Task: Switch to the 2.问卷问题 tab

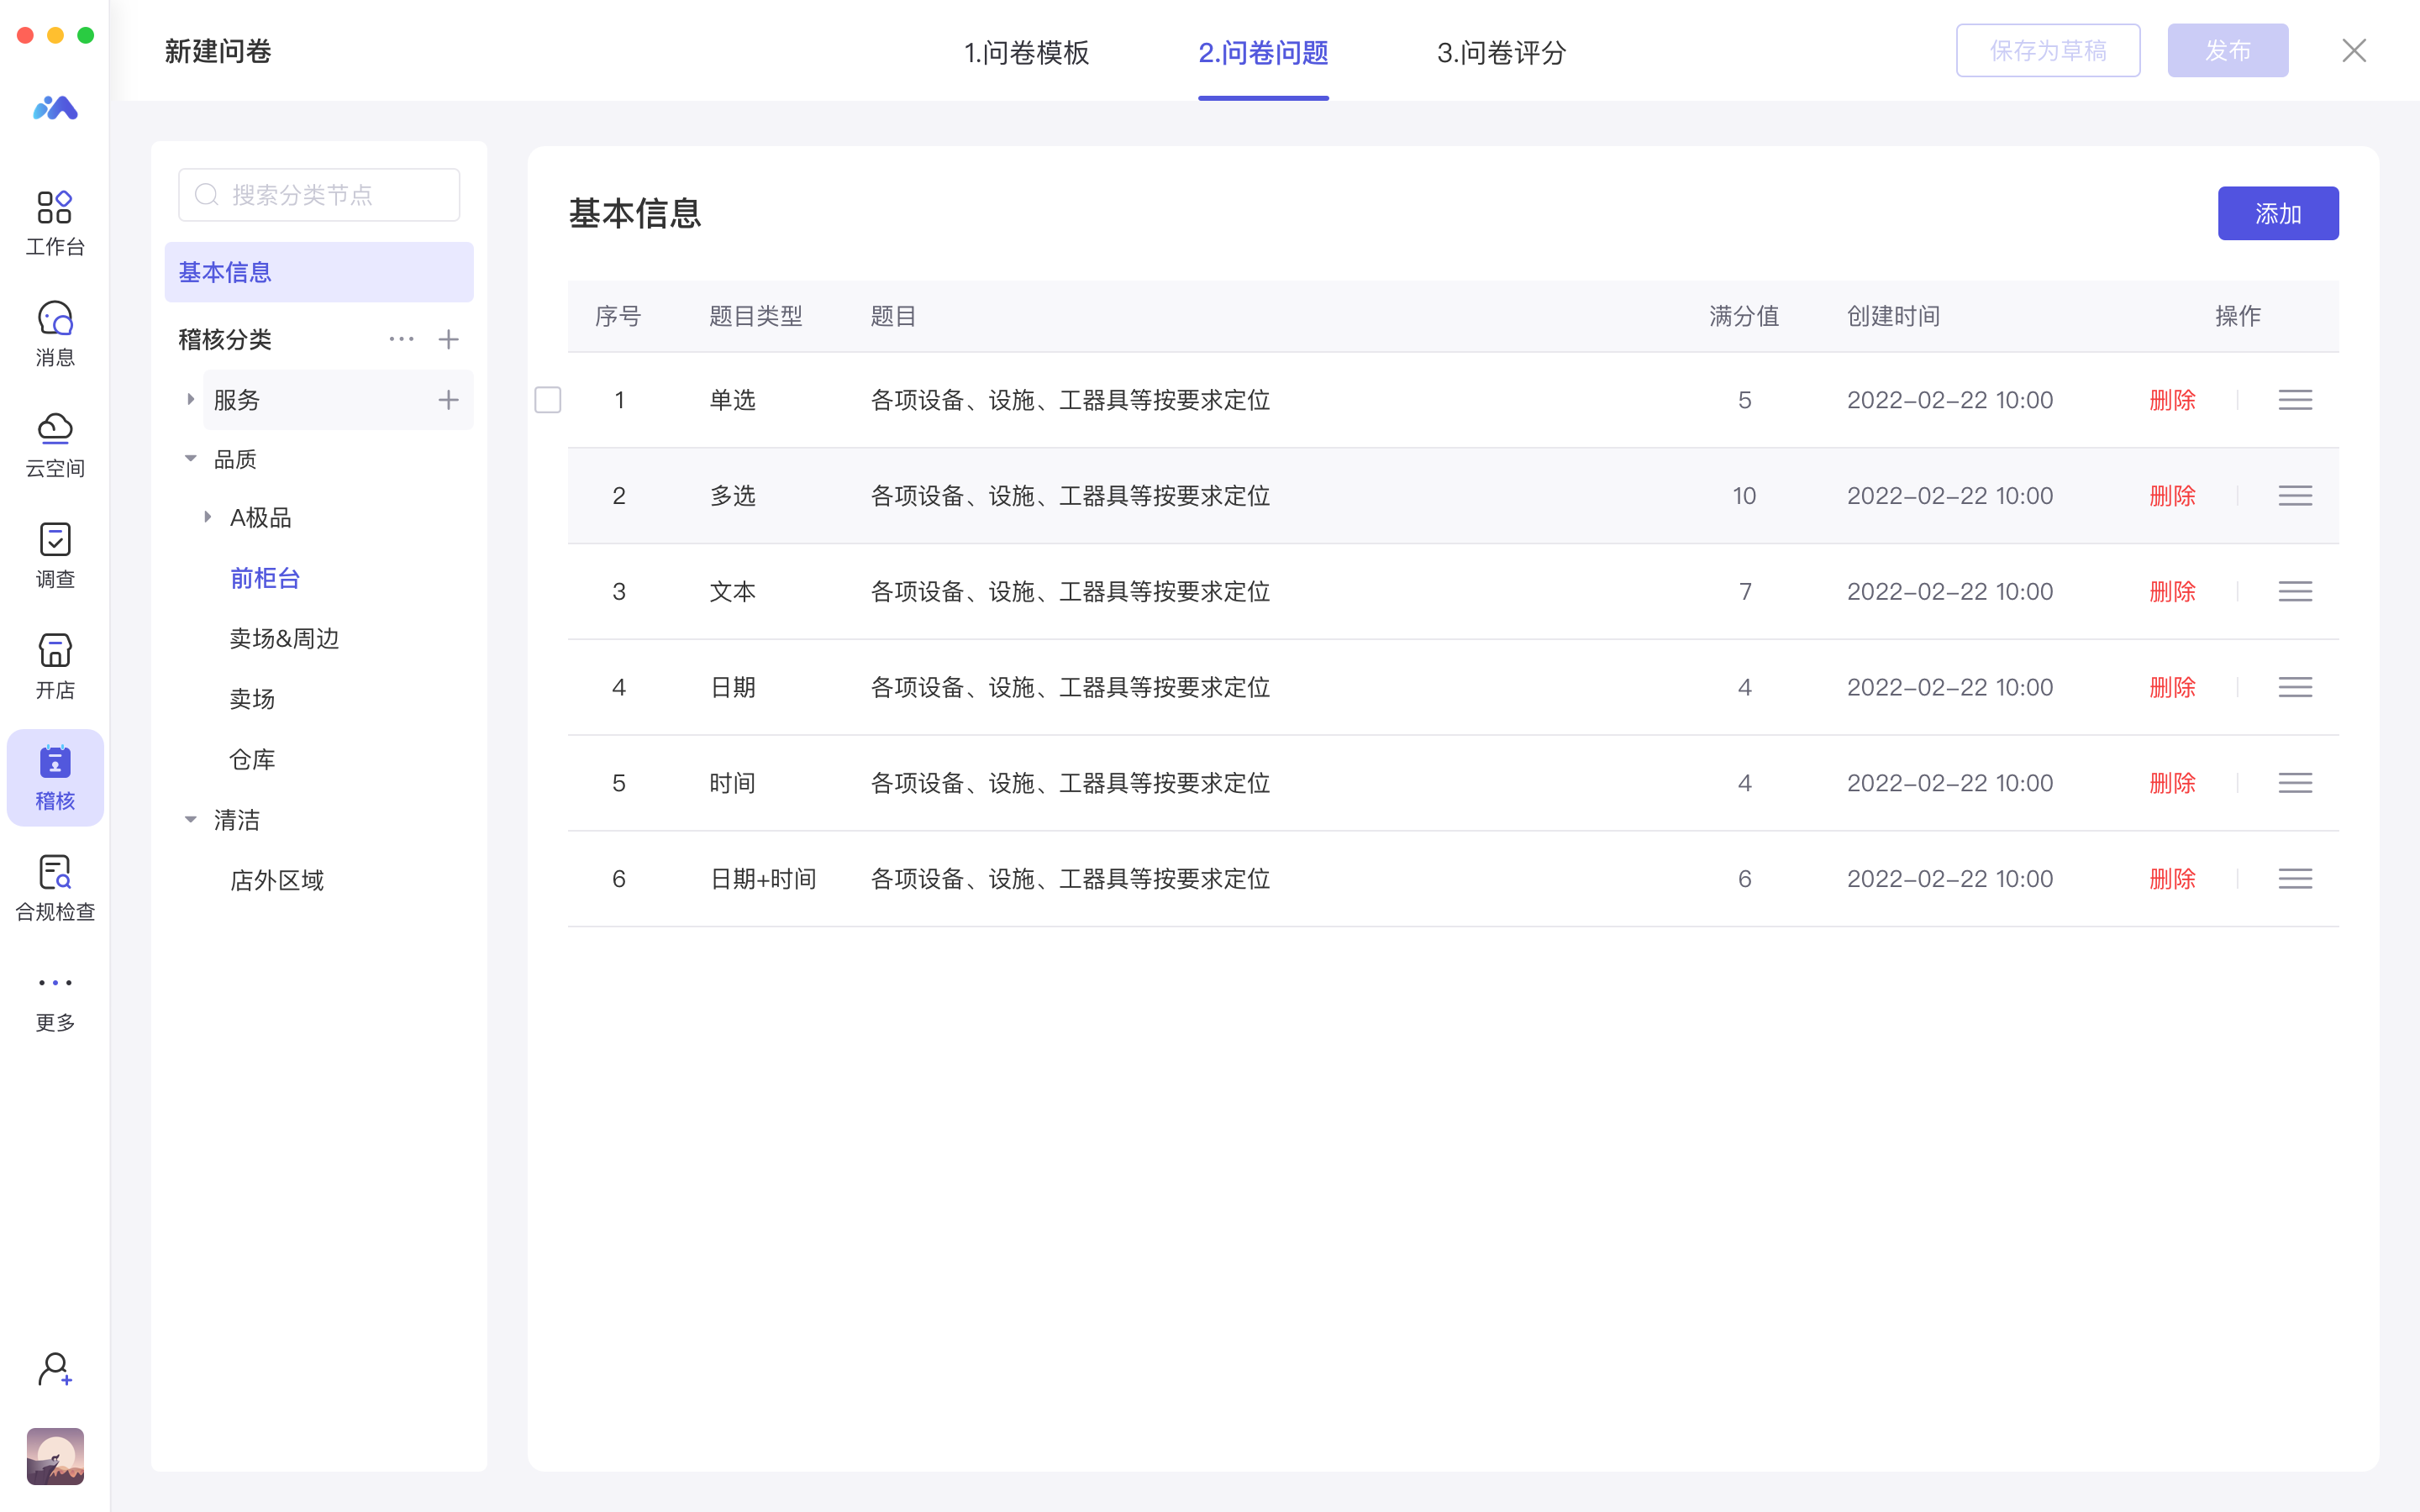Action: click(x=1263, y=52)
